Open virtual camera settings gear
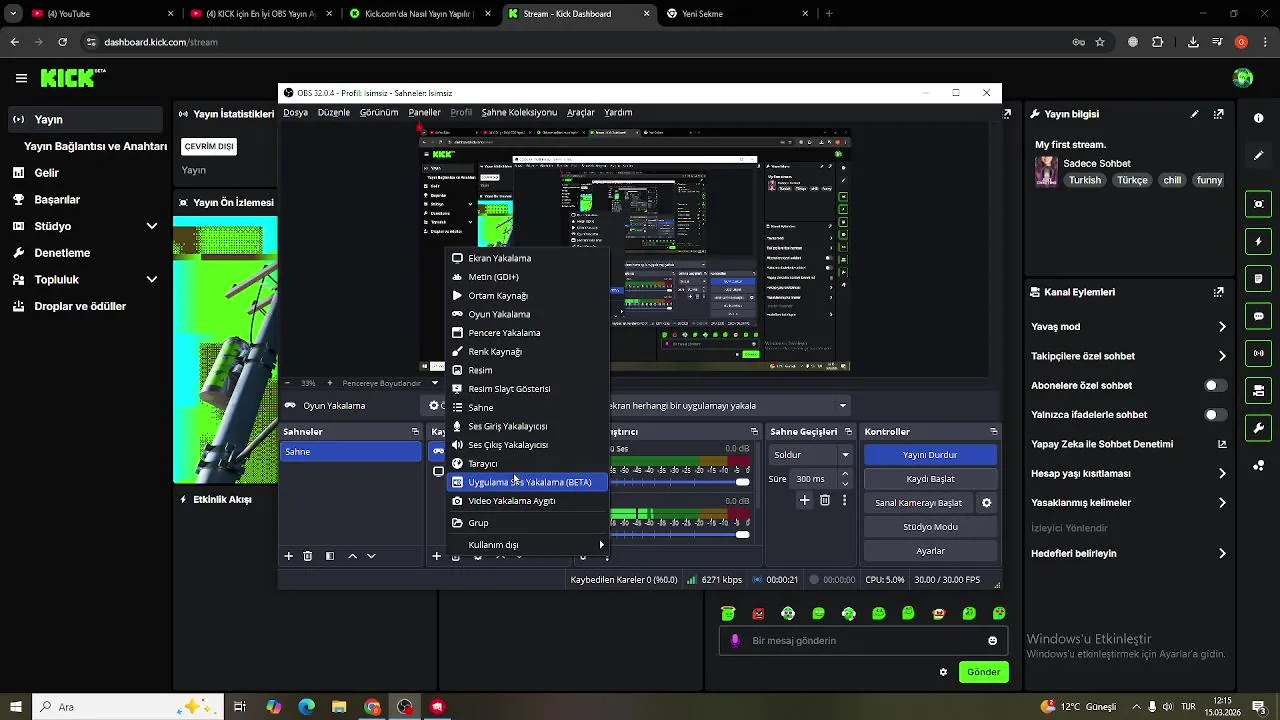Viewport: 1280px width, 720px height. pos(986,503)
